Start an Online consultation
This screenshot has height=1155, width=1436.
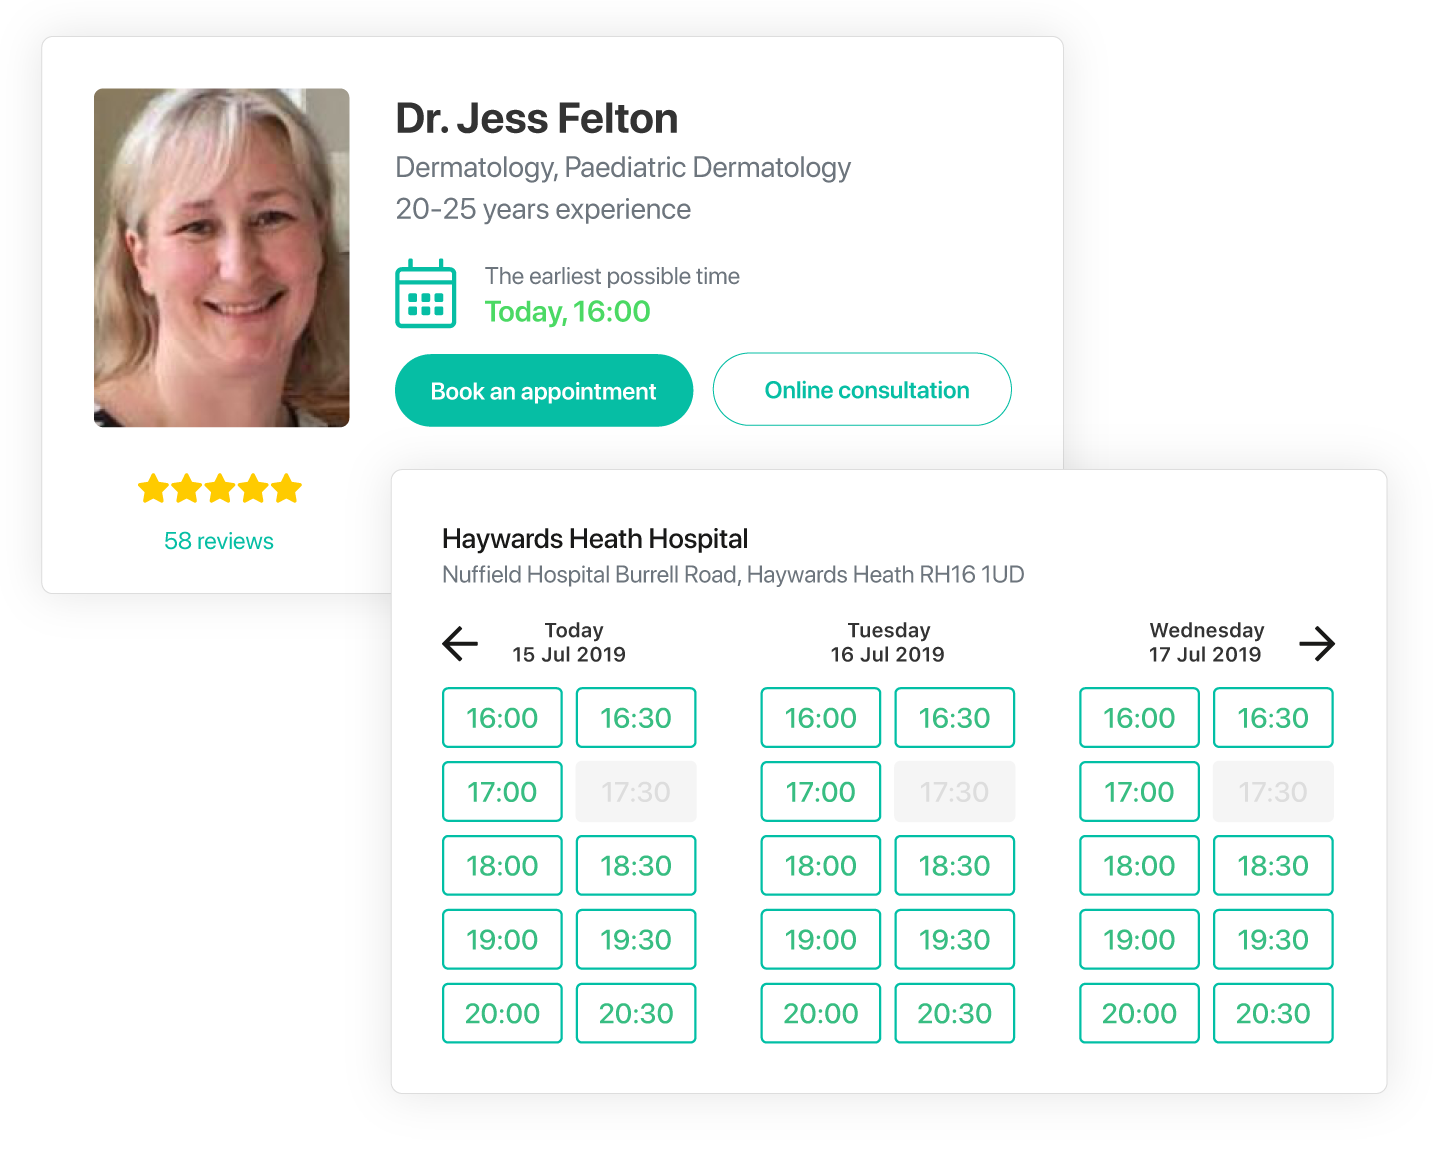(x=862, y=389)
